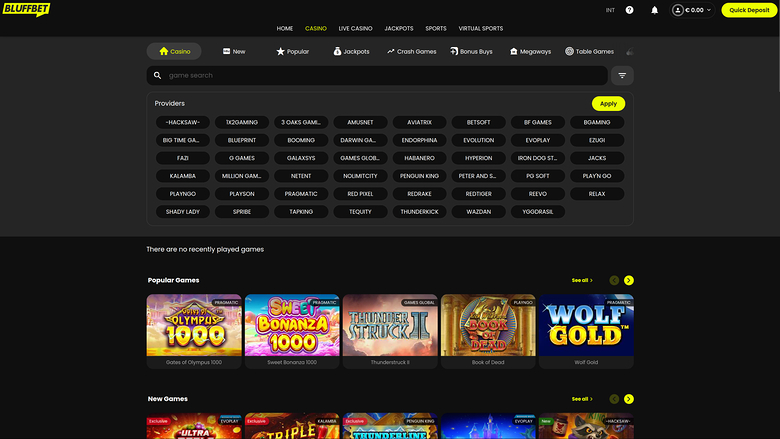The image size is (780, 439).
Task: Toggle the NOLIMITCITY provider chip
Action: 360,176
